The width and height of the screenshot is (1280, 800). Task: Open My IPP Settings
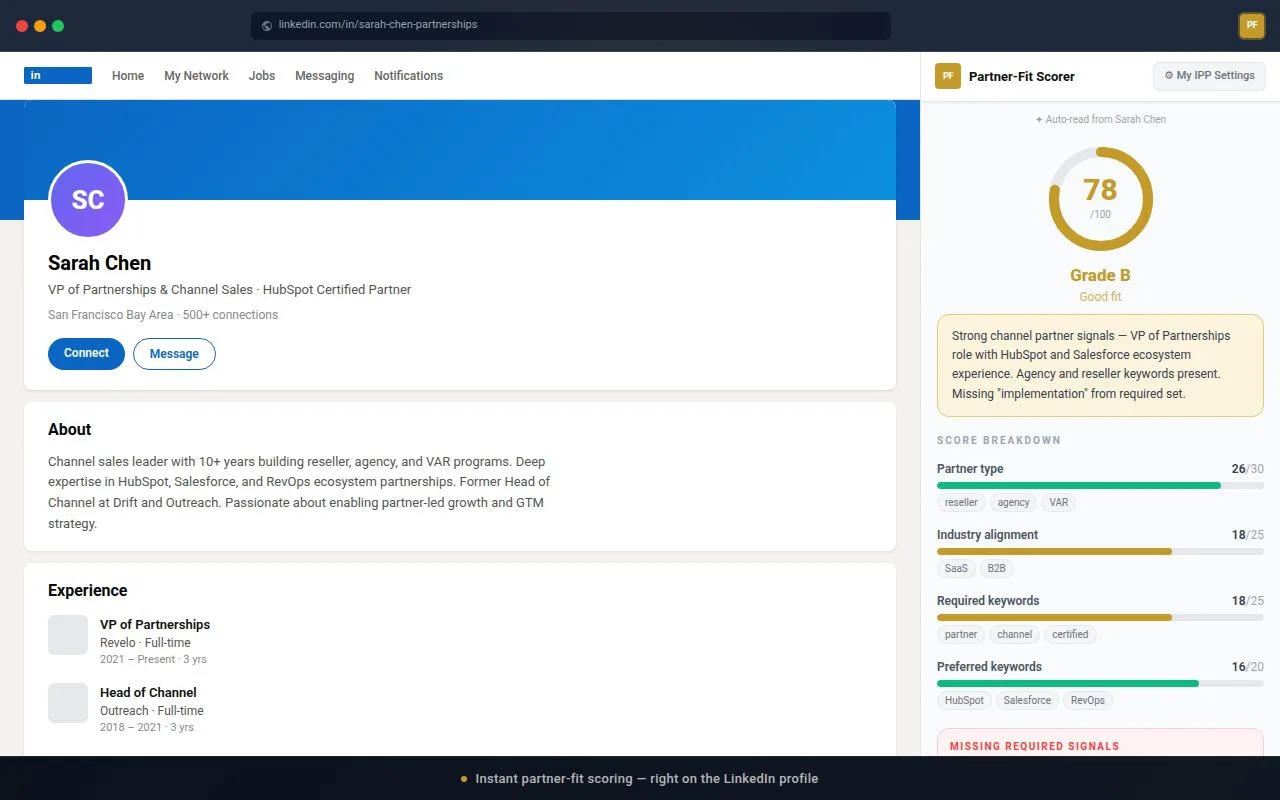1209,76
